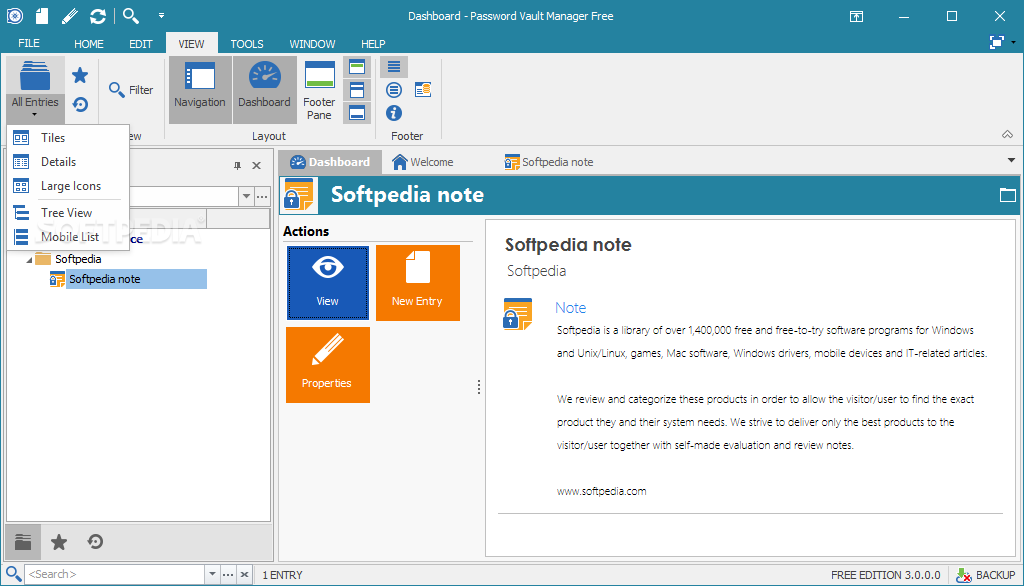The width and height of the screenshot is (1024, 586).
Task: Click the vertical dots splitter handle
Action: pos(479,387)
